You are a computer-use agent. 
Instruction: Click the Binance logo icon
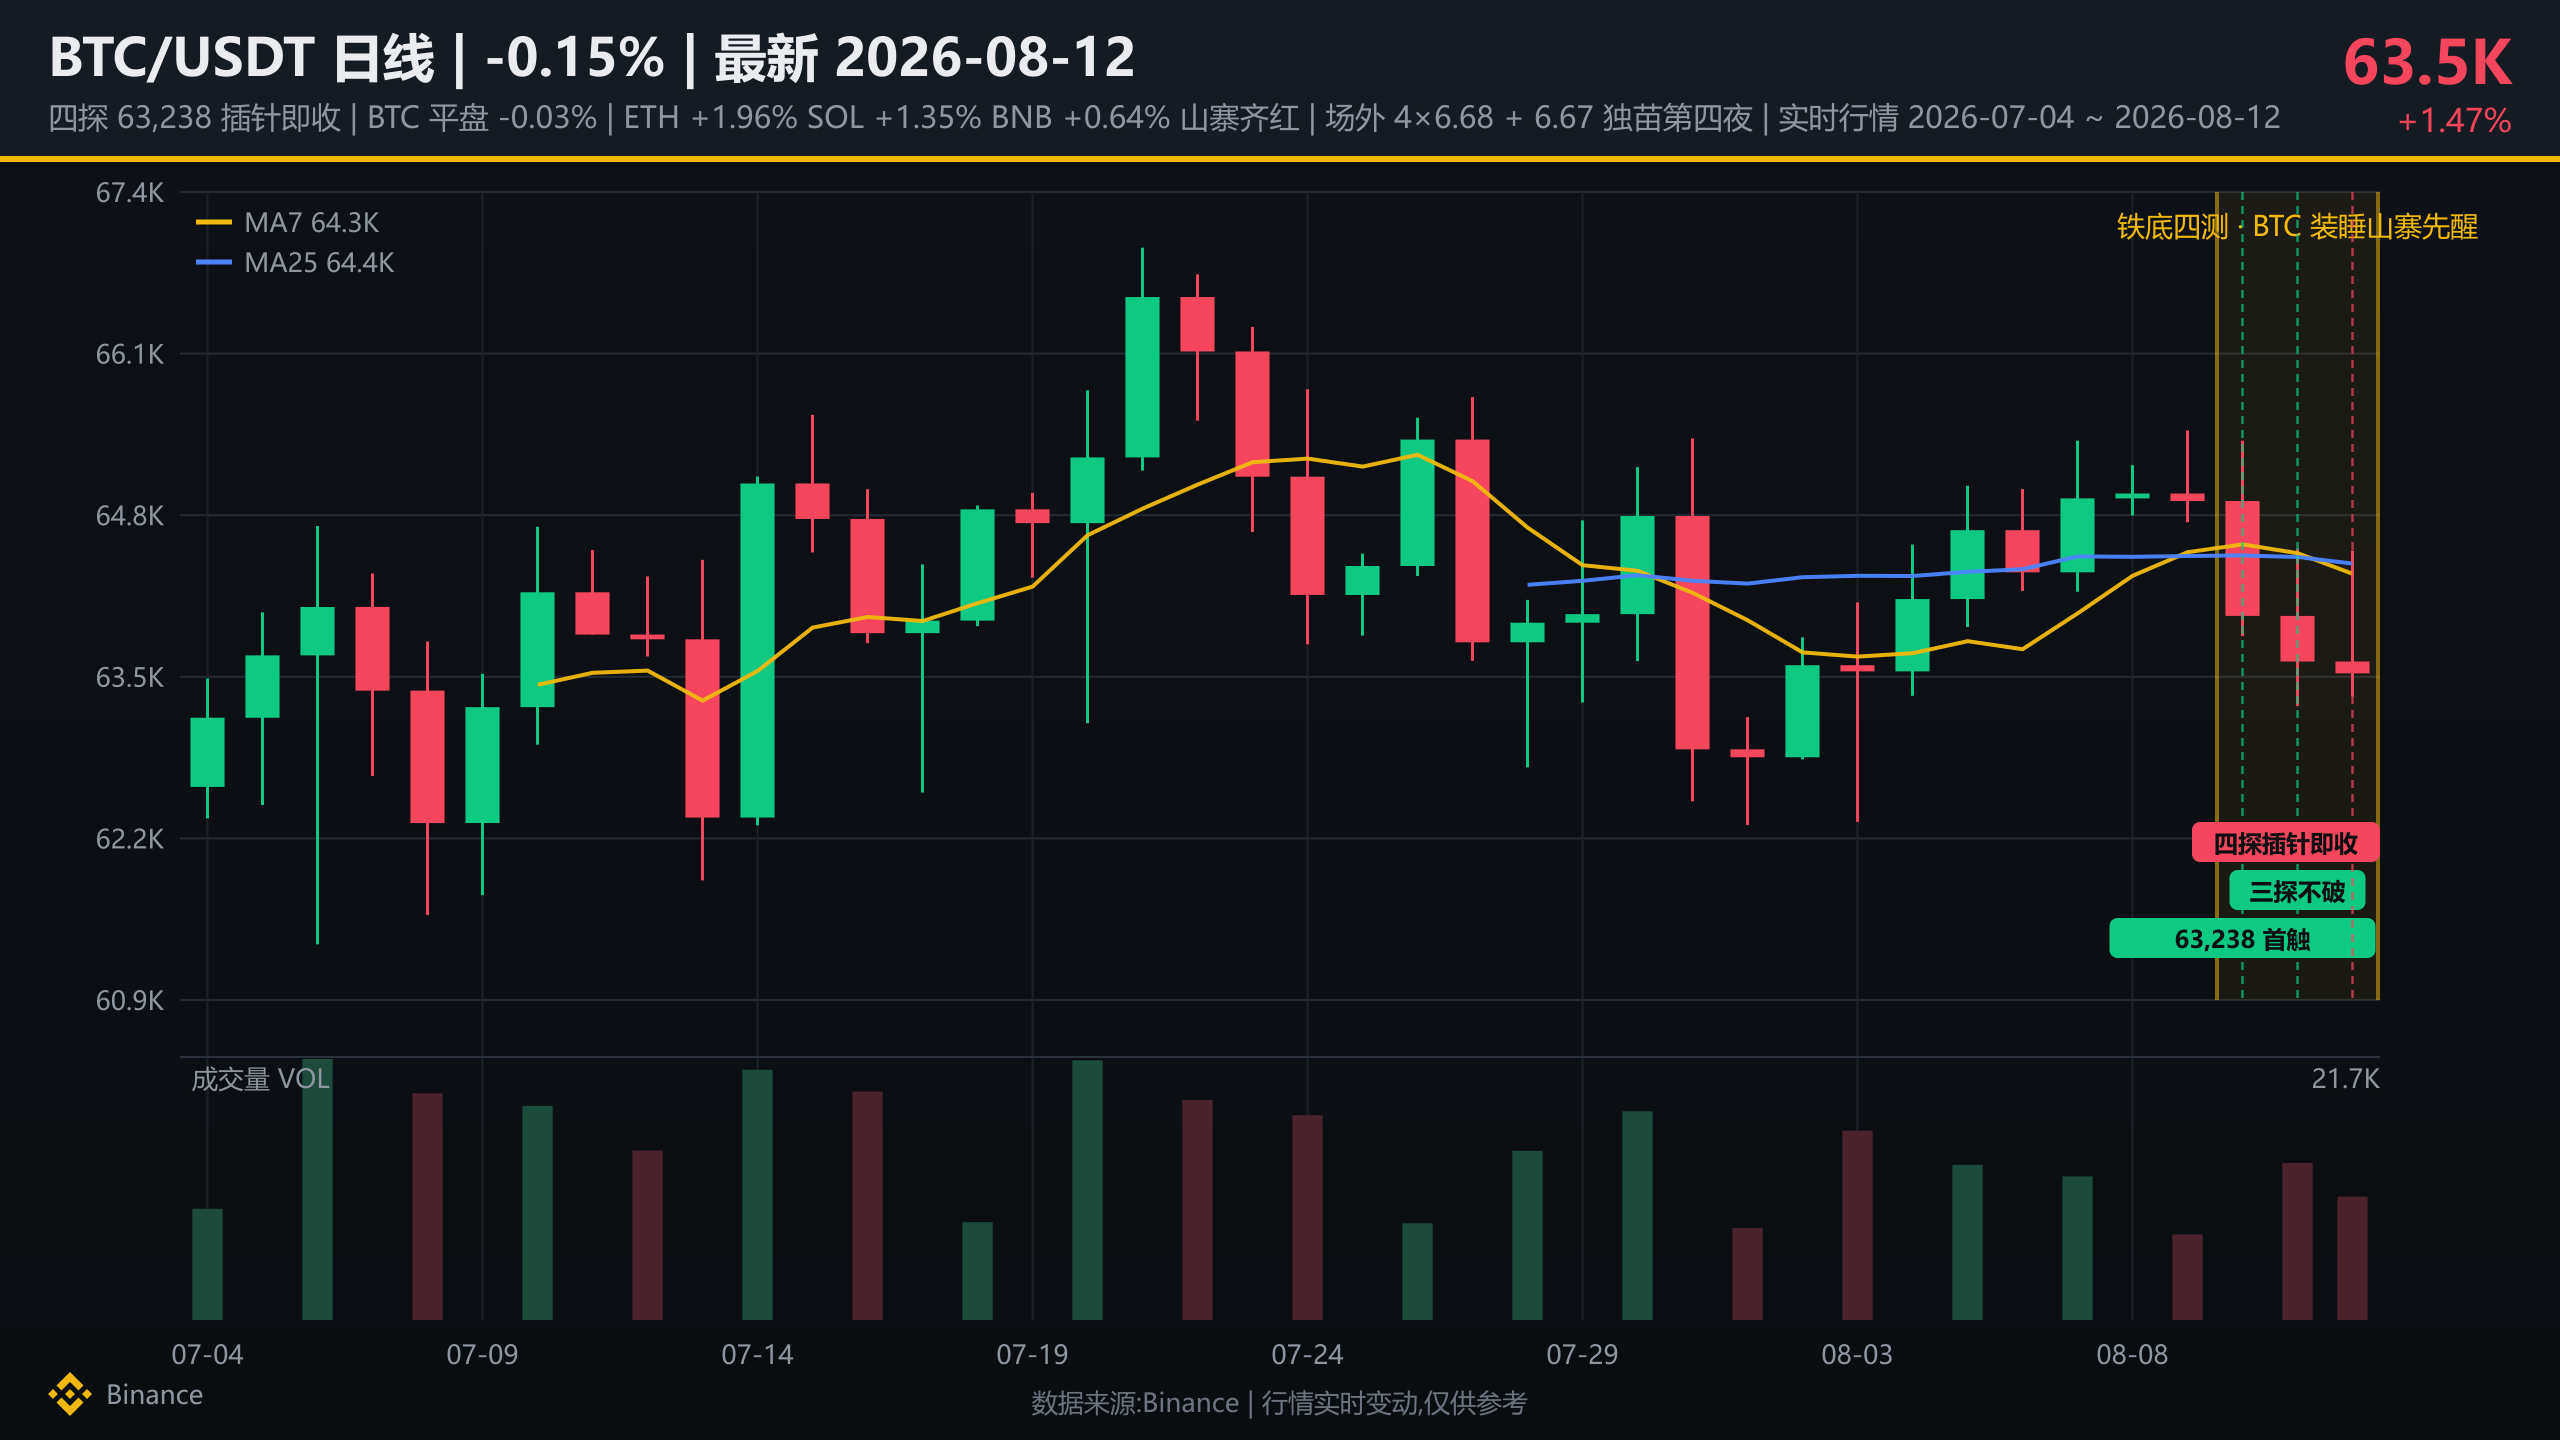pos(69,1394)
